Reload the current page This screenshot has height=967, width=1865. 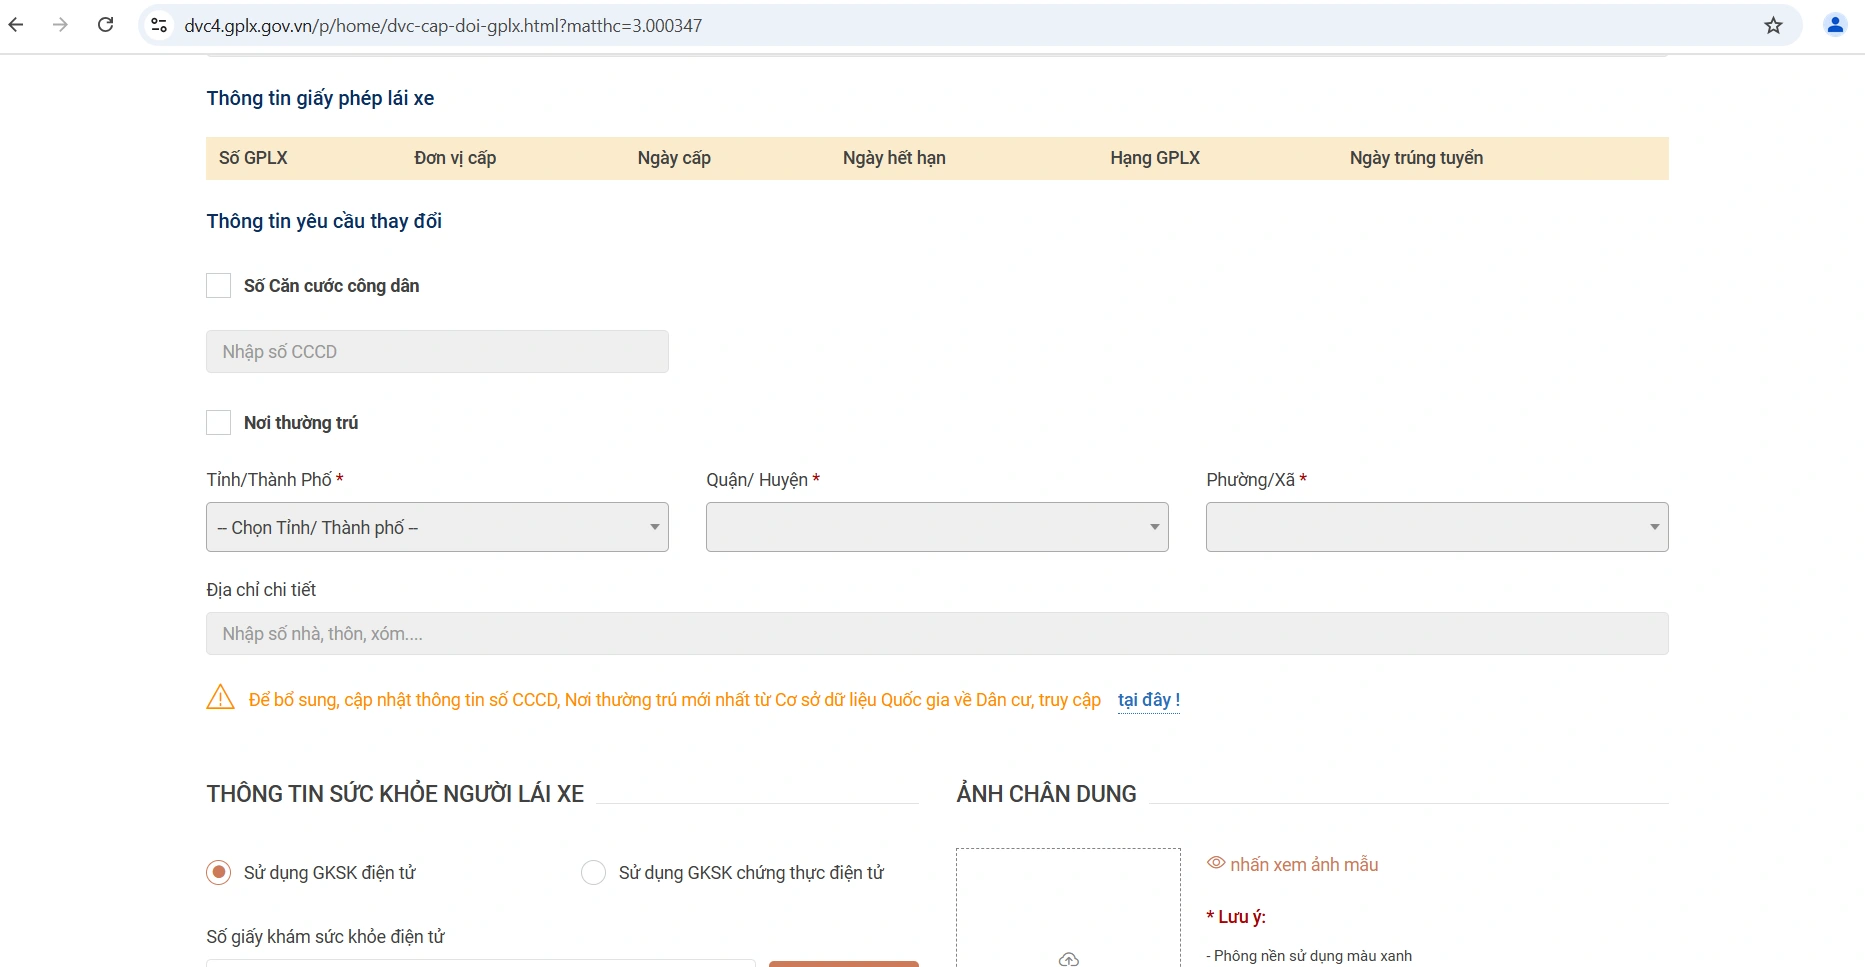105,25
